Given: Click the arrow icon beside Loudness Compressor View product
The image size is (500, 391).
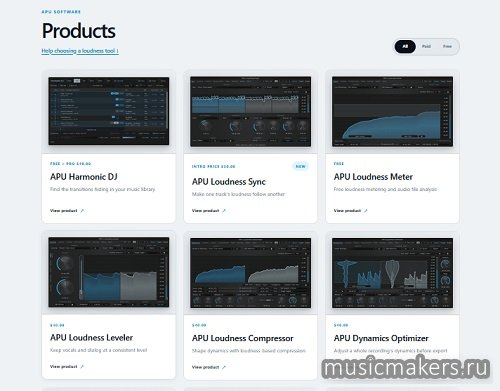Looking at the screenshot, I should (224, 367).
